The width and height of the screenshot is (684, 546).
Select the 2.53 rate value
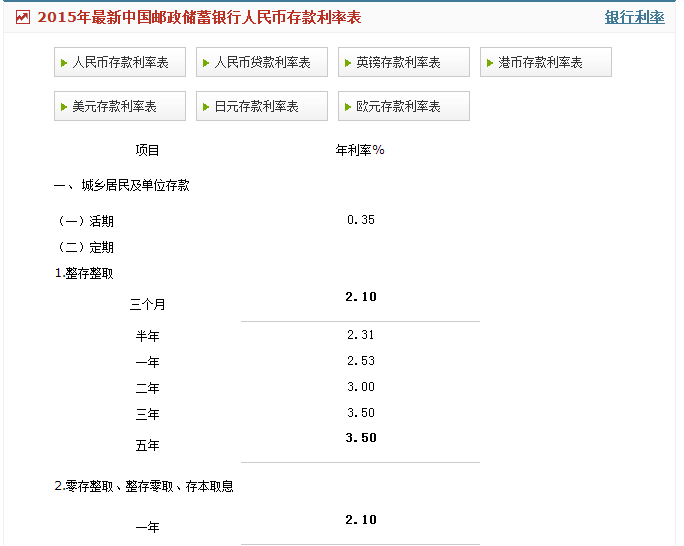pos(361,361)
